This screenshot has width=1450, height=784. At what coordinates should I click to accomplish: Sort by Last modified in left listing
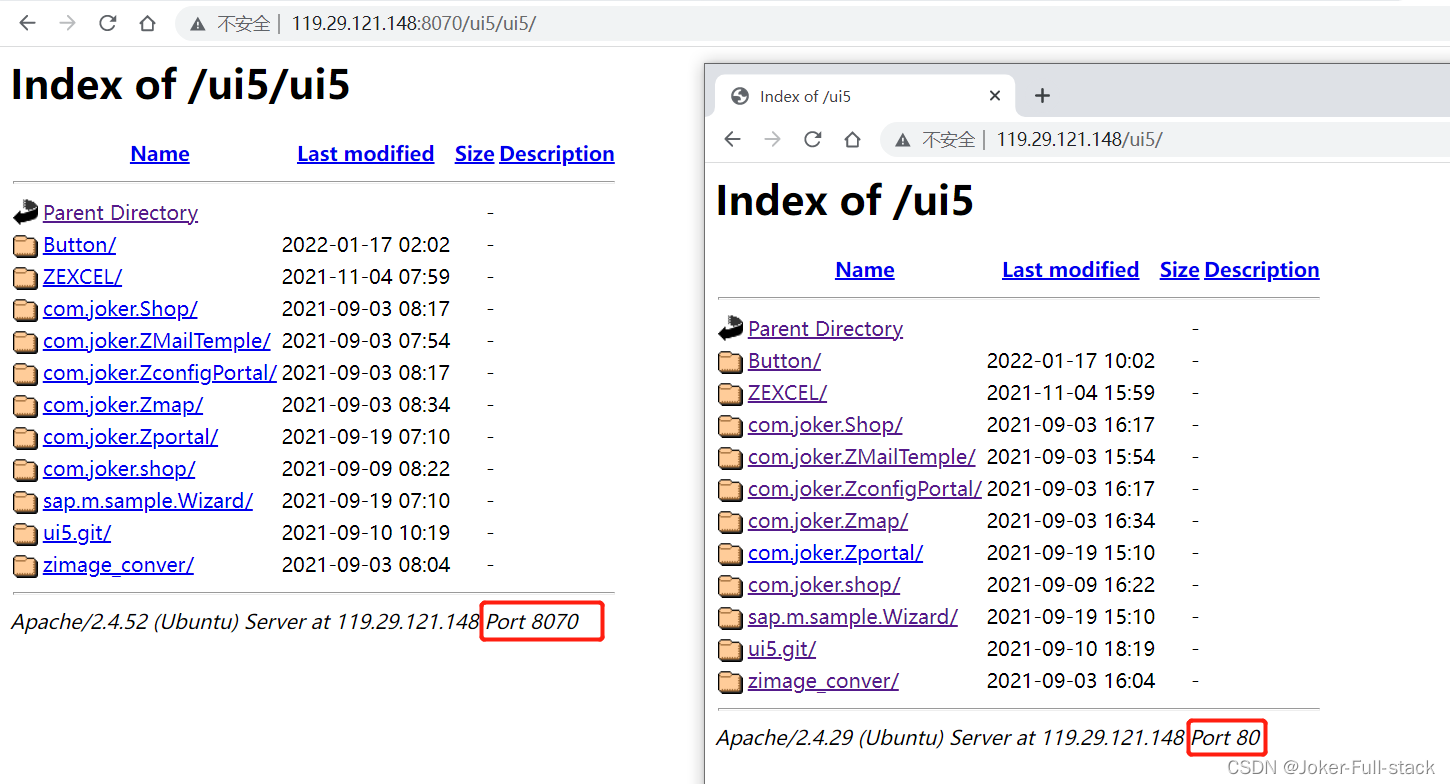point(365,154)
